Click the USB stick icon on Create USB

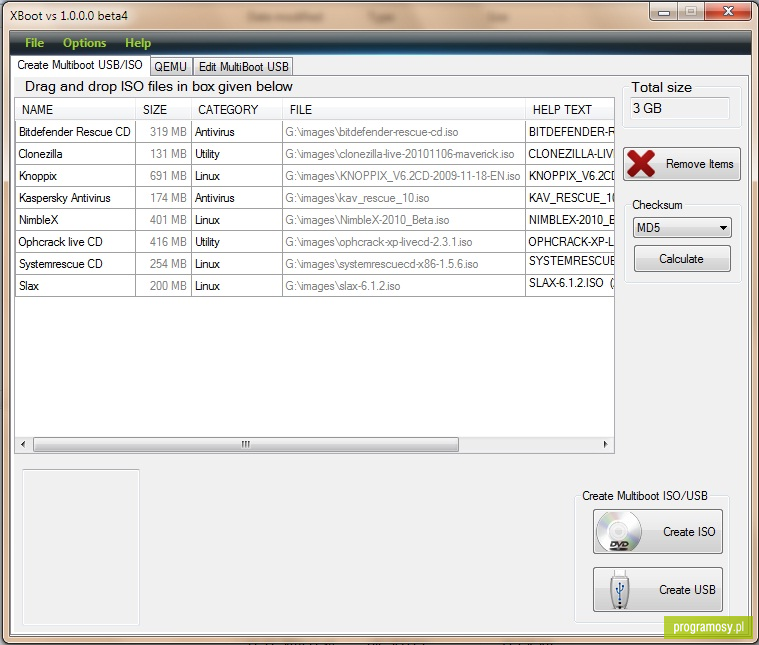pyautogui.click(x=620, y=589)
